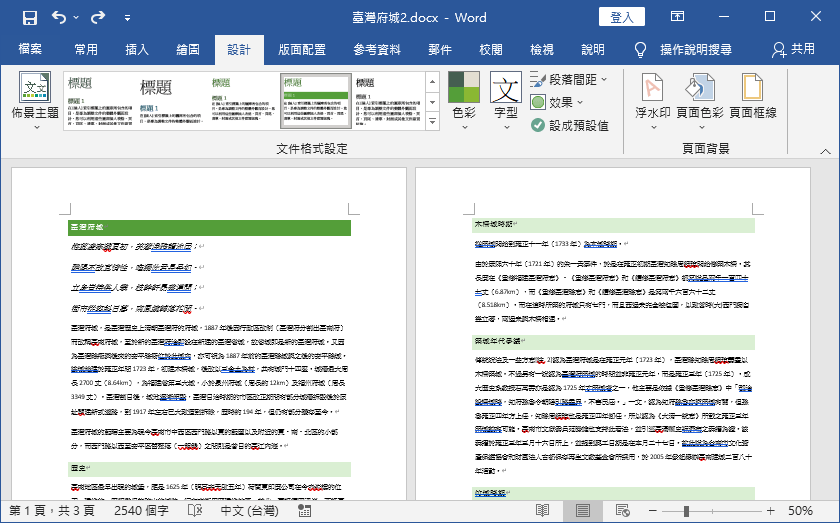Select the 設計 tab
The height and width of the screenshot is (523, 840).
pyautogui.click(x=239, y=49)
